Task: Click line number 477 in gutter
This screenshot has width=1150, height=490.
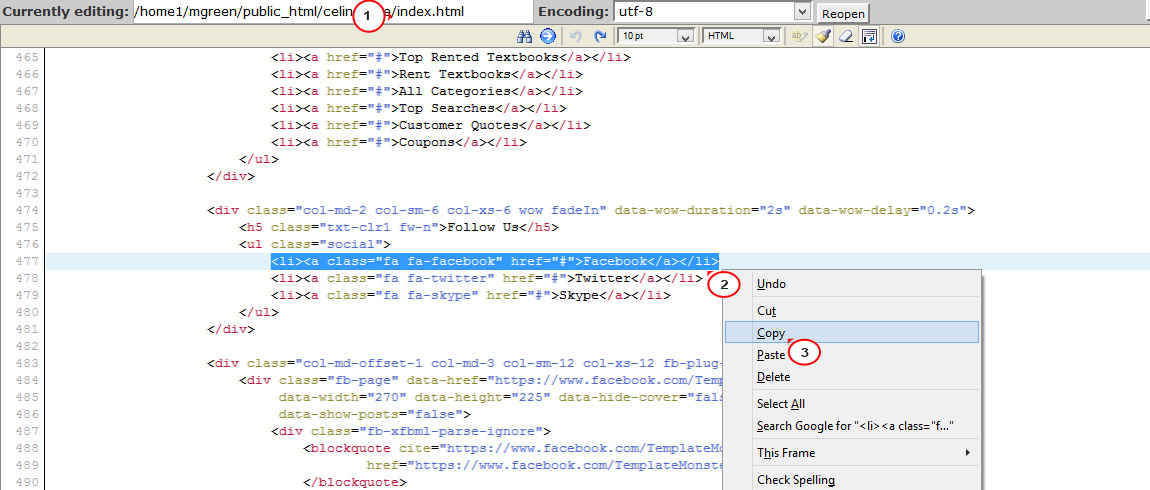Action: [x=26, y=261]
